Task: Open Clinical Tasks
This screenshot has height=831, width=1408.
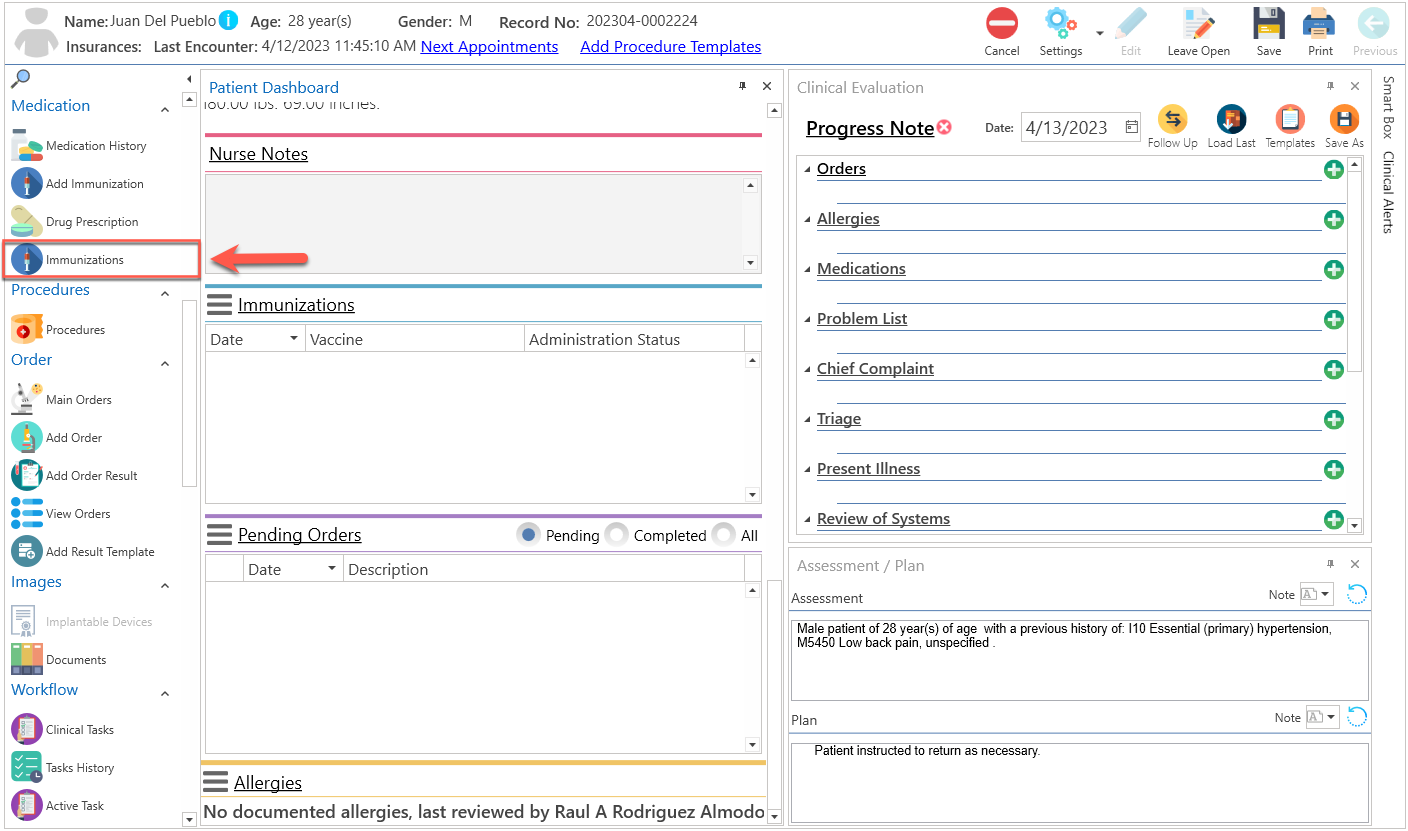Action: pos(63,730)
